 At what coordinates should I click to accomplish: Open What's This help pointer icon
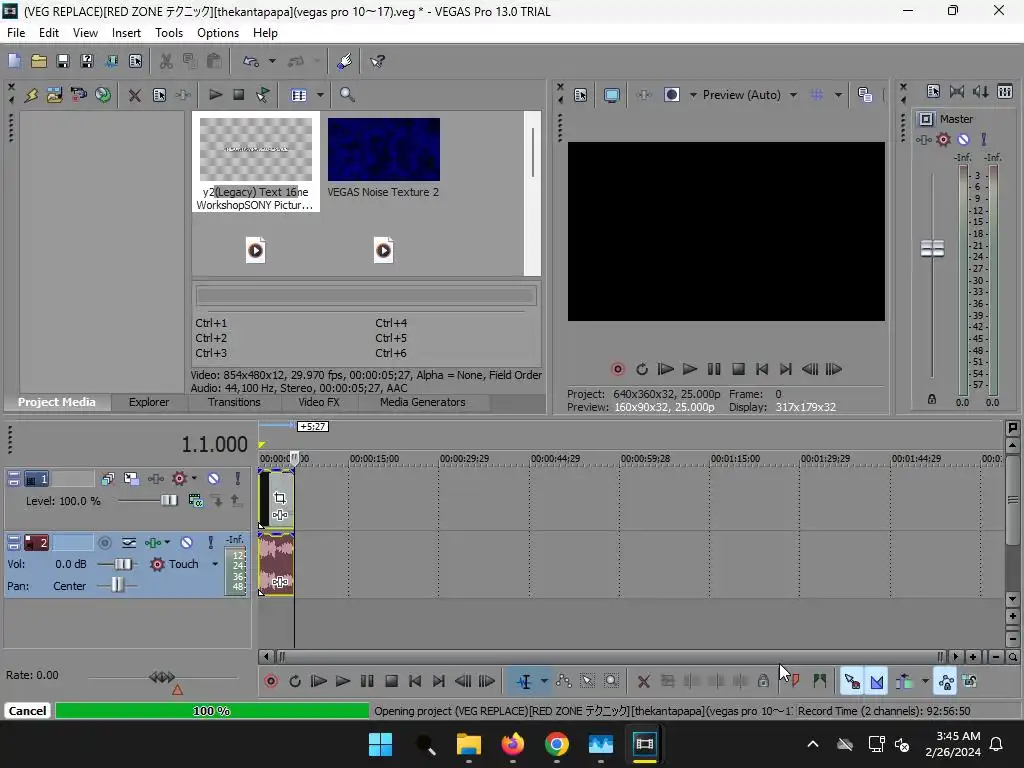point(377,61)
